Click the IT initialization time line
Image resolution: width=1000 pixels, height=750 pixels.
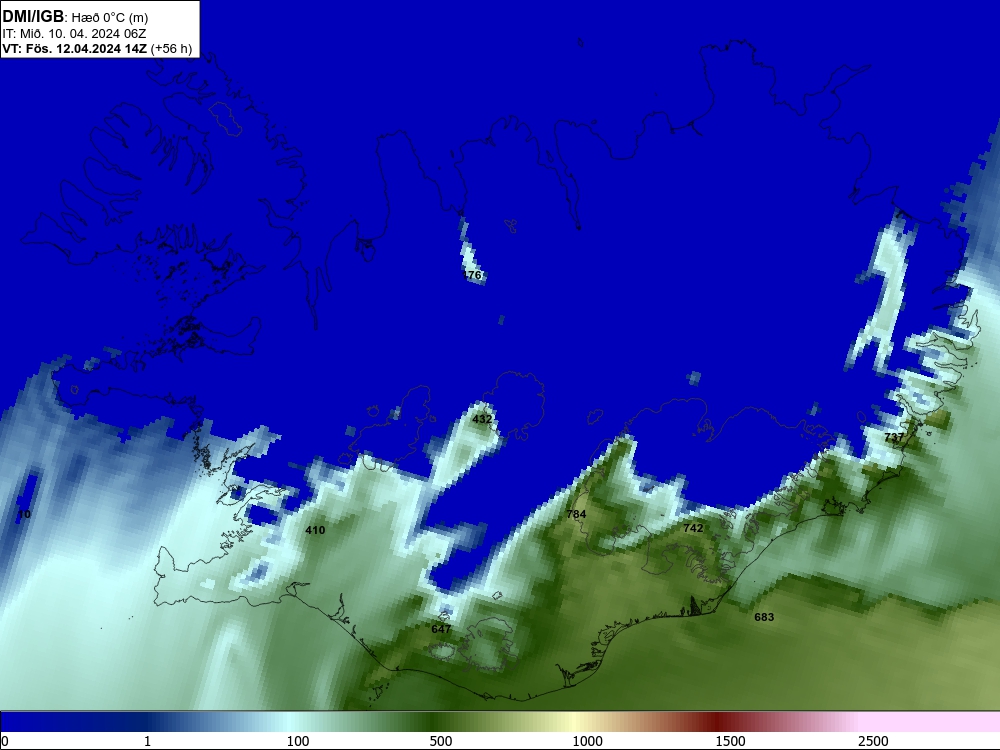click(75, 34)
